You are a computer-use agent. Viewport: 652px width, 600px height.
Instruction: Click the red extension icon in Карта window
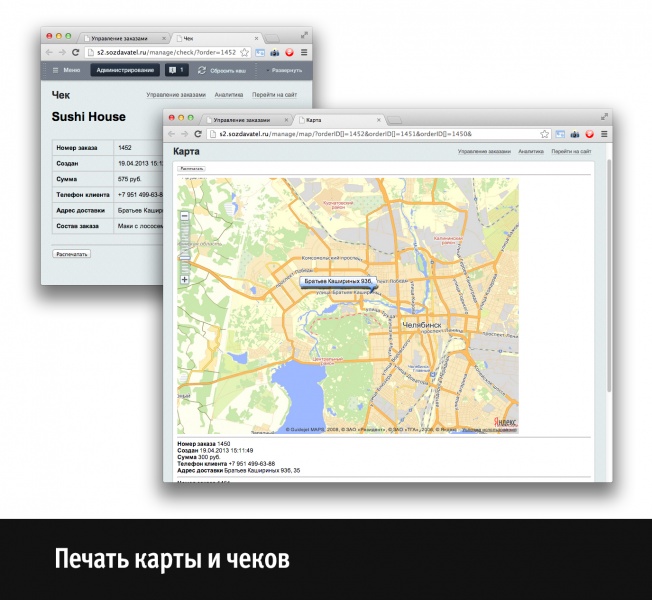click(x=590, y=134)
